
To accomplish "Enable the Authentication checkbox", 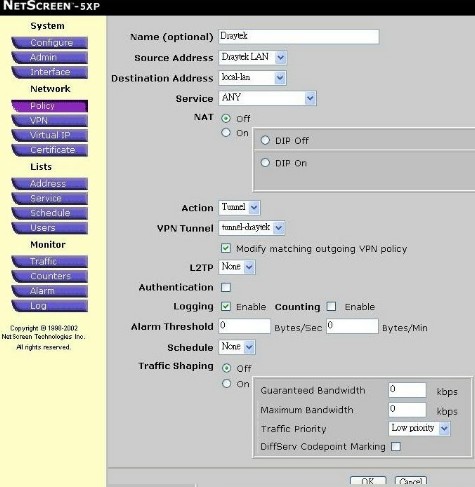I will [x=226, y=287].
